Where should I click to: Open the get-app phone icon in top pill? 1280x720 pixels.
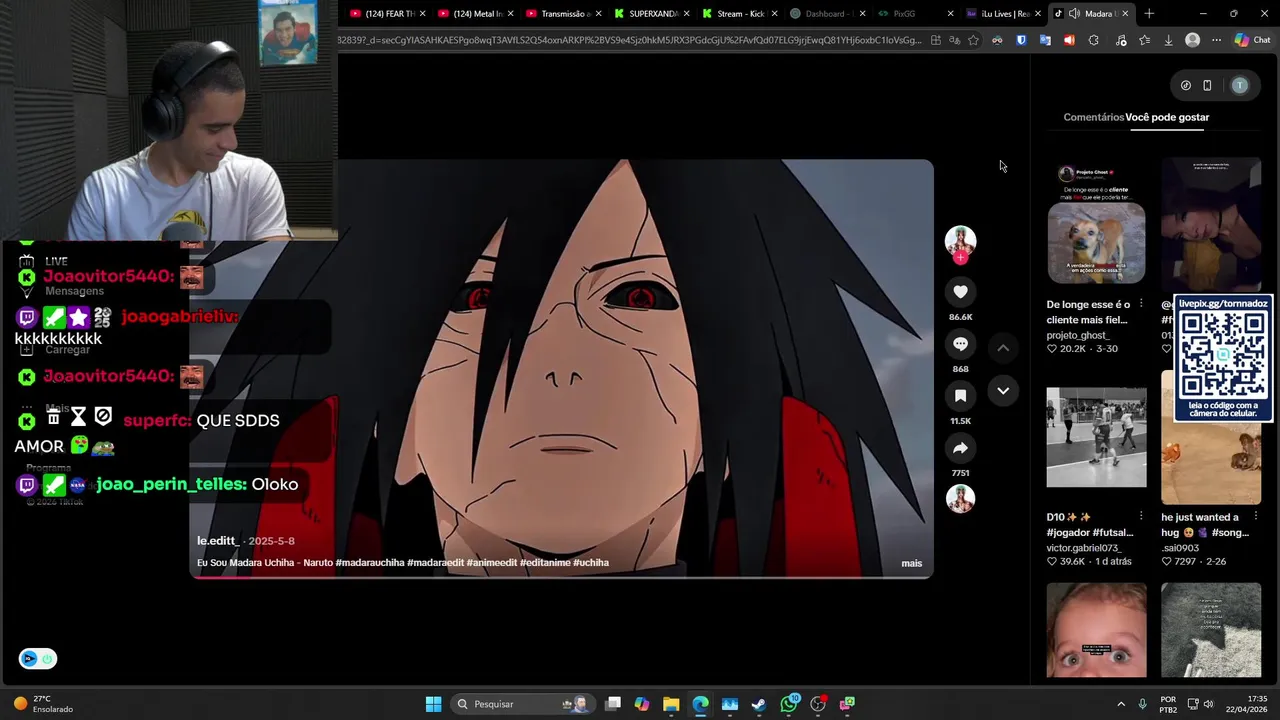click(x=1207, y=86)
